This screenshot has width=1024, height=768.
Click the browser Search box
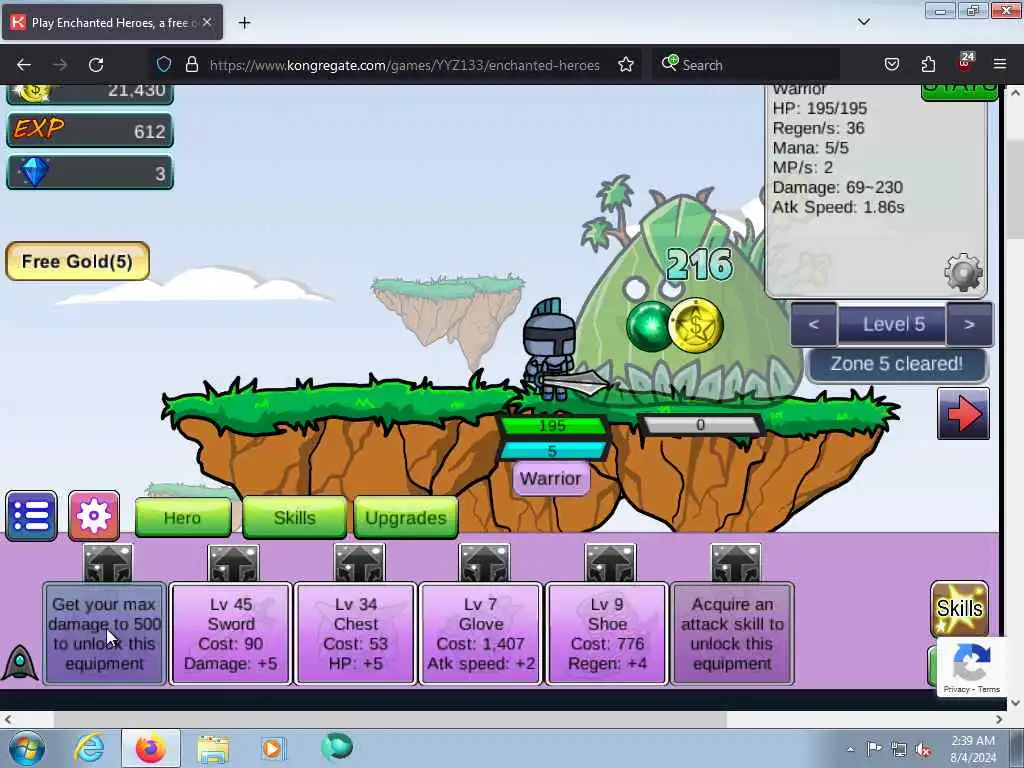[746, 65]
